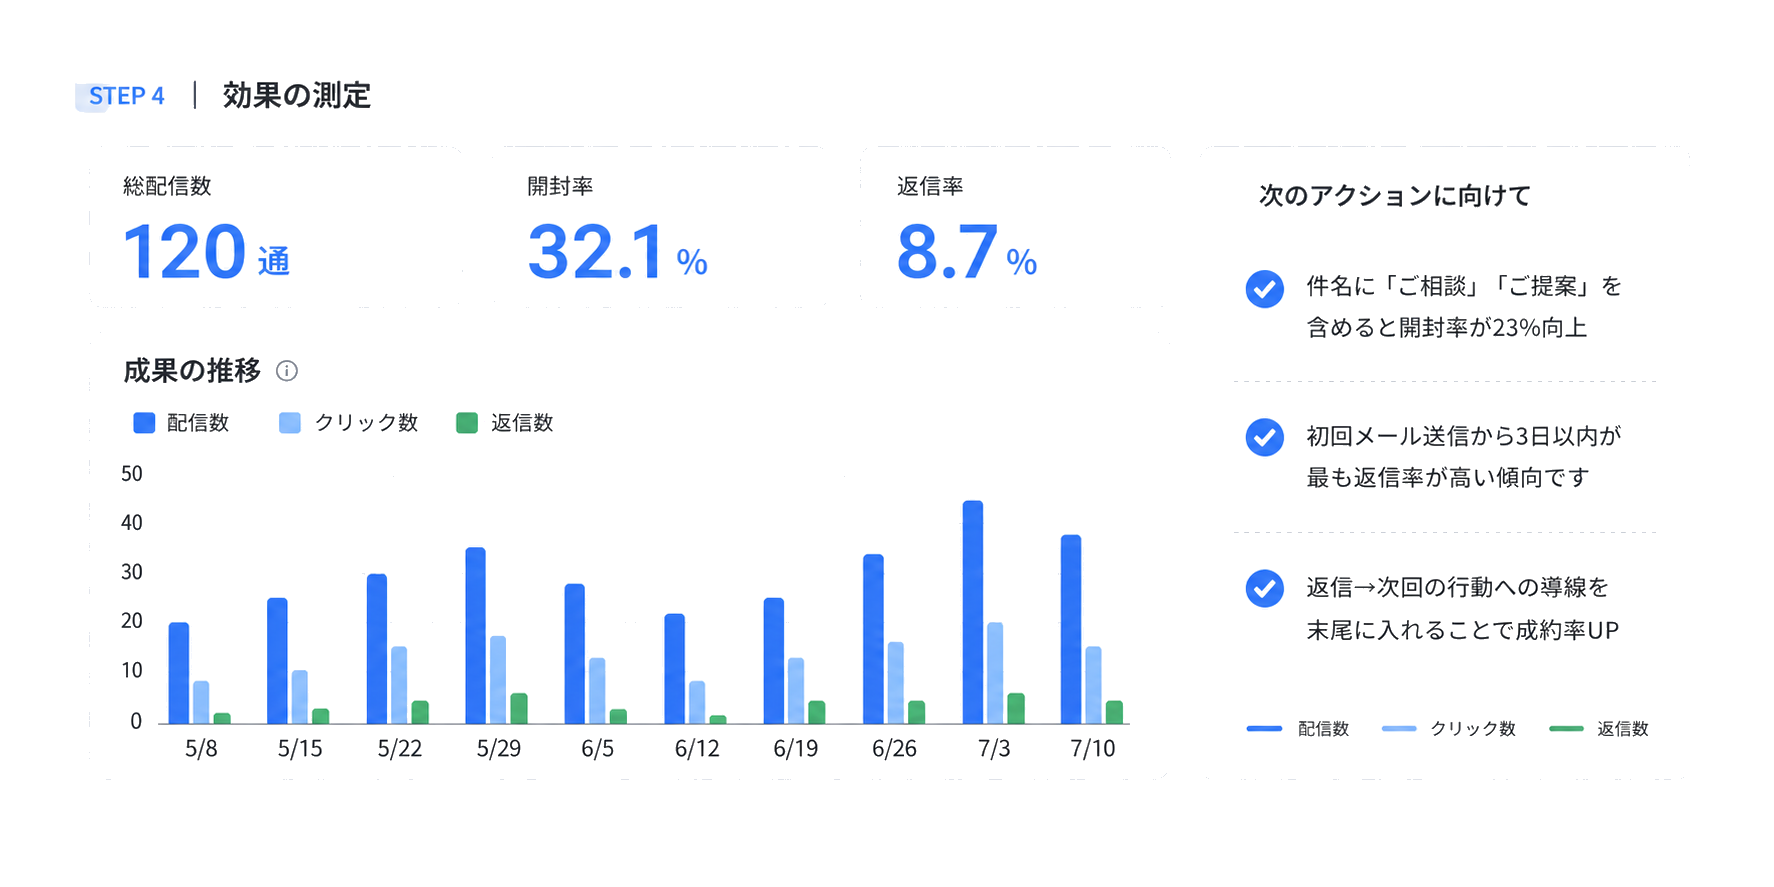Click the 6/5 x-axis date label
The height and width of the screenshot is (887, 1774).
tap(597, 749)
